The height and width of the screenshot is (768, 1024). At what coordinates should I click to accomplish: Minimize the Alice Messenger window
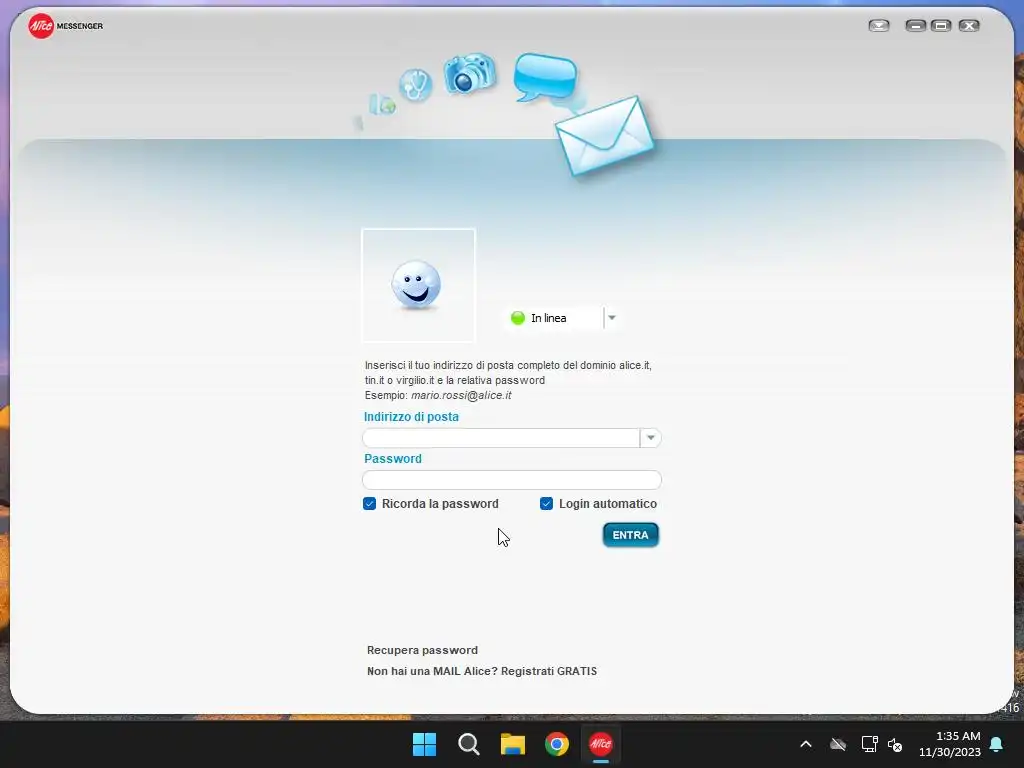click(916, 25)
